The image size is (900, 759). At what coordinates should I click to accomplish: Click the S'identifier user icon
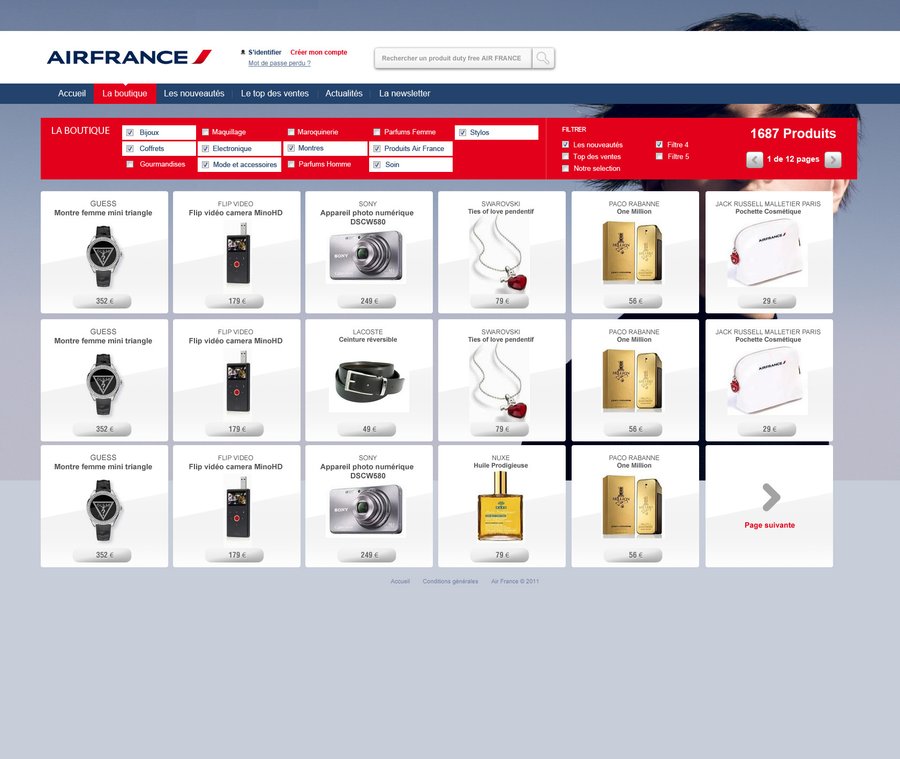(x=243, y=52)
